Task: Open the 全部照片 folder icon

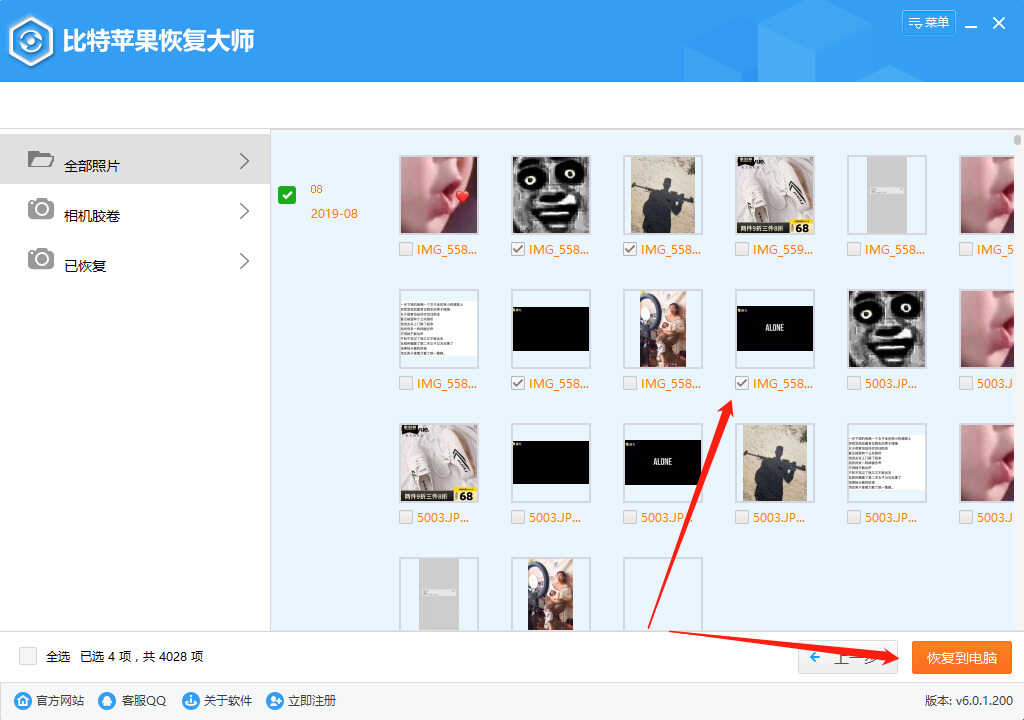Action: 40,159
